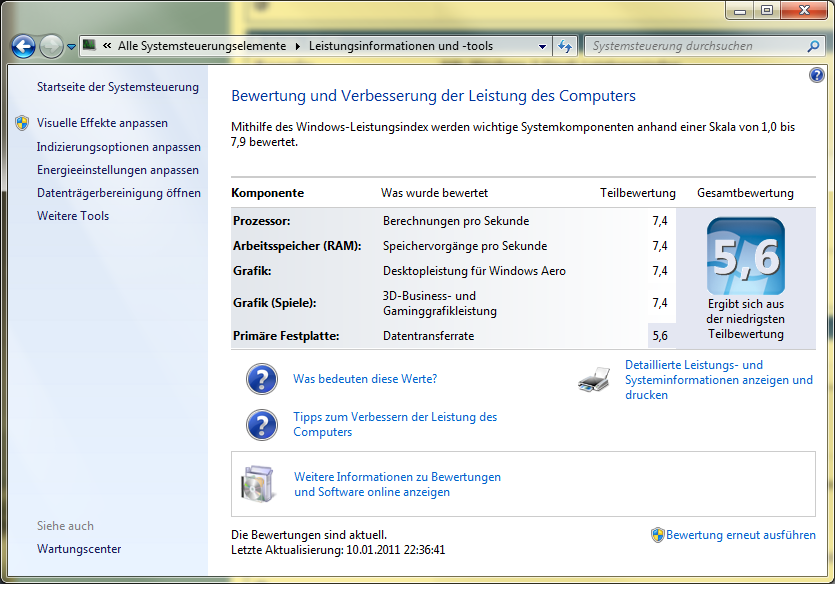Viewport: 835px width, 600px height.
Task: Open the recent pages dropdown arrow
Action: tap(71, 47)
